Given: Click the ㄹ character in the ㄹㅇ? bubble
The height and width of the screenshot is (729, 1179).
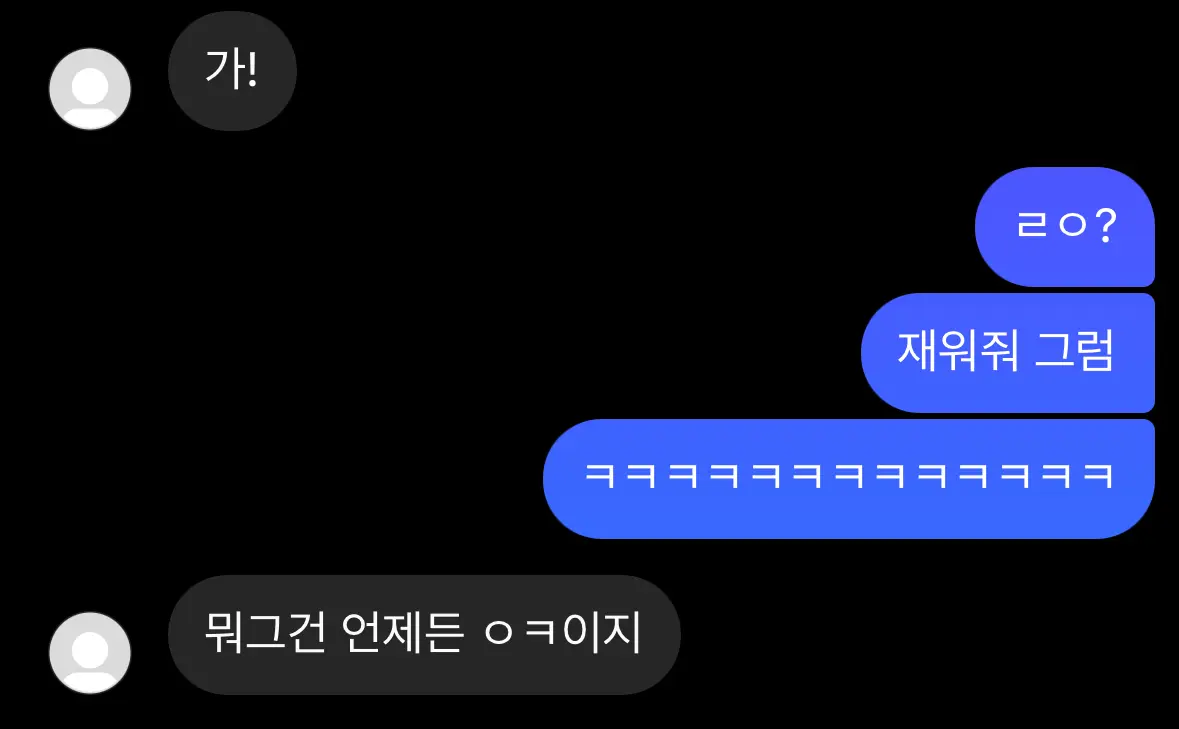Looking at the screenshot, I should tap(1032, 224).
